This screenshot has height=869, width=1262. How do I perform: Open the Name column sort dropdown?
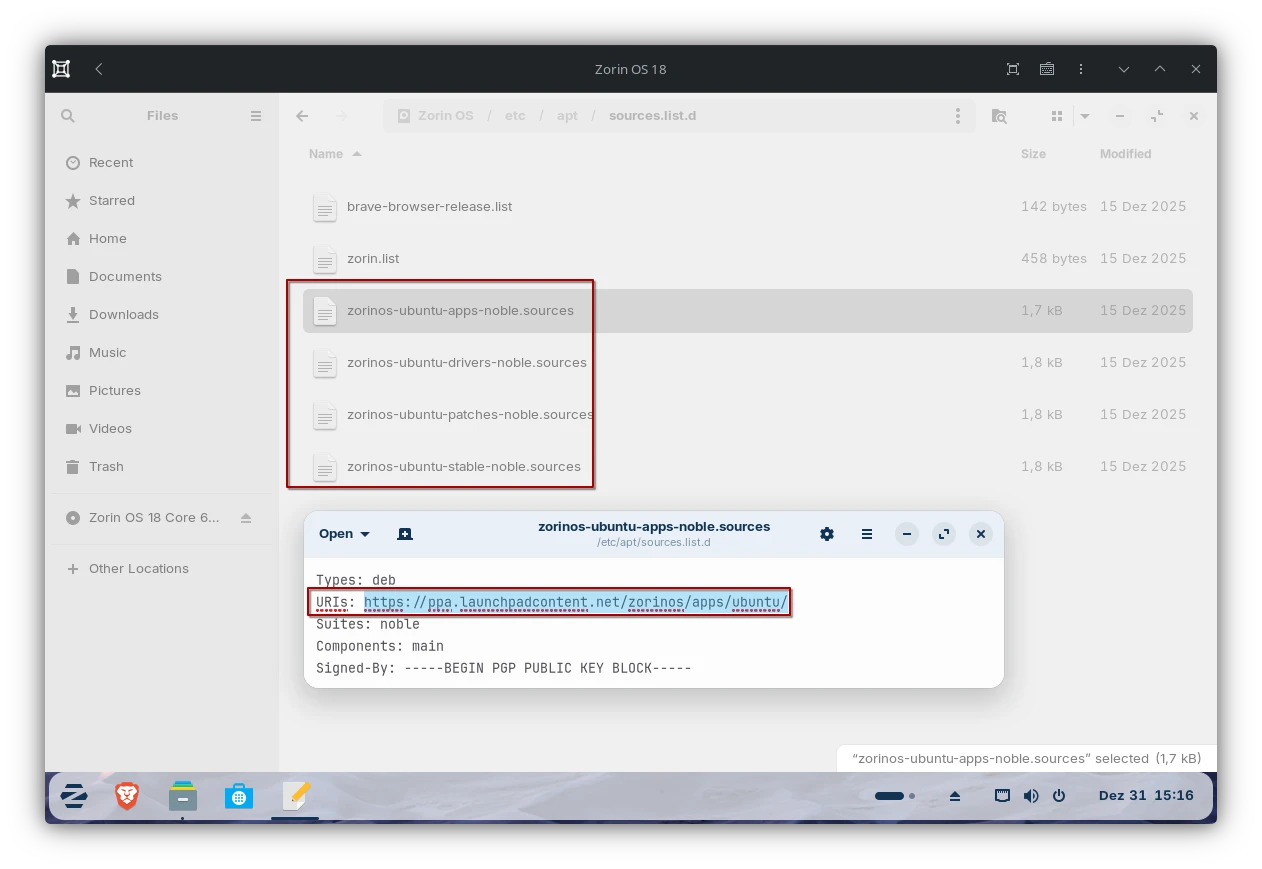point(335,154)
